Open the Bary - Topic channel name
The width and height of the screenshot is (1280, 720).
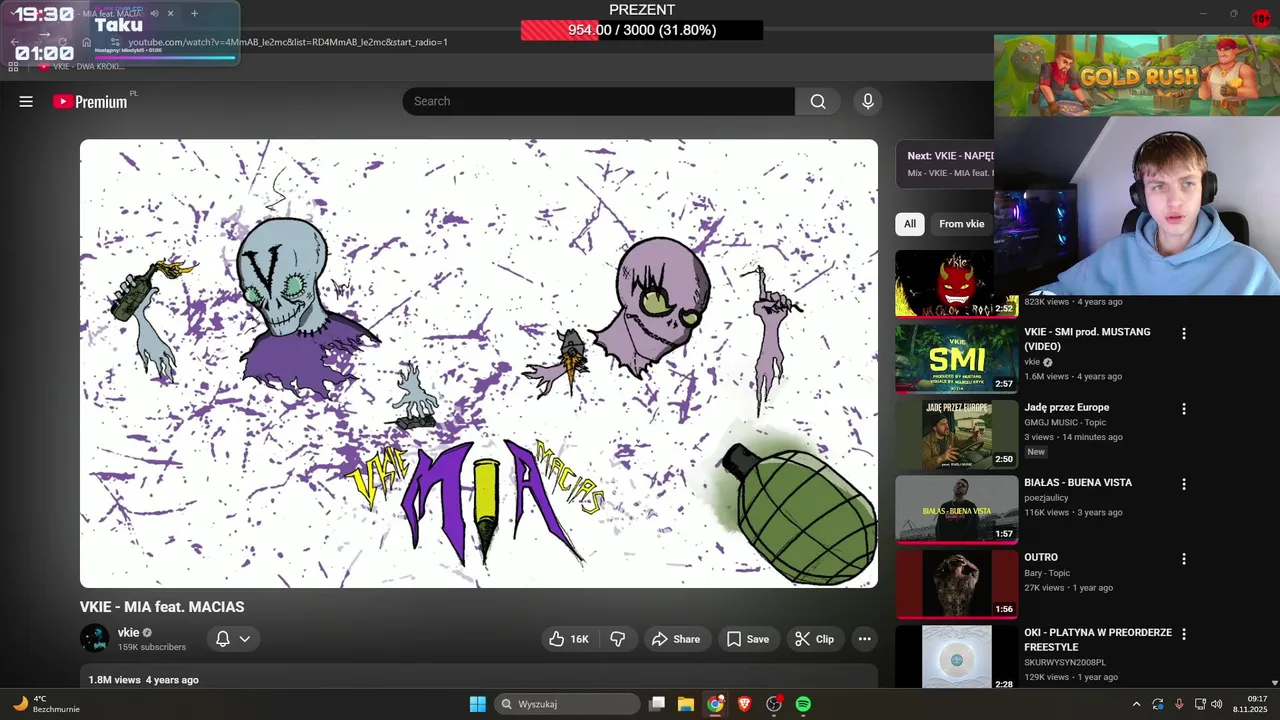point(1047,573)
